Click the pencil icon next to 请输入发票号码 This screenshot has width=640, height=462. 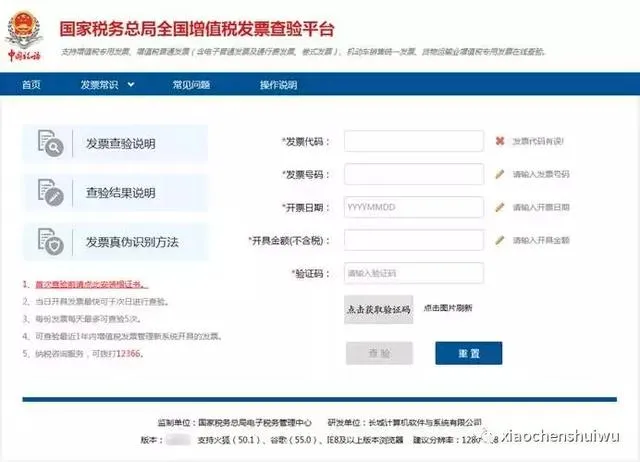tap(500, 174)
